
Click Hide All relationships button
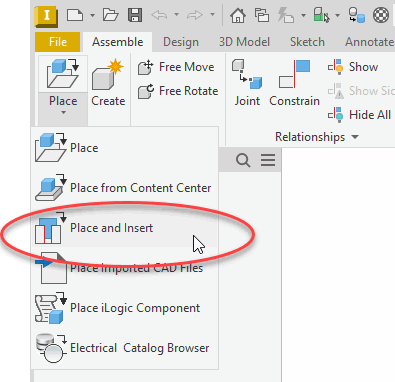(x=359, y=115)
